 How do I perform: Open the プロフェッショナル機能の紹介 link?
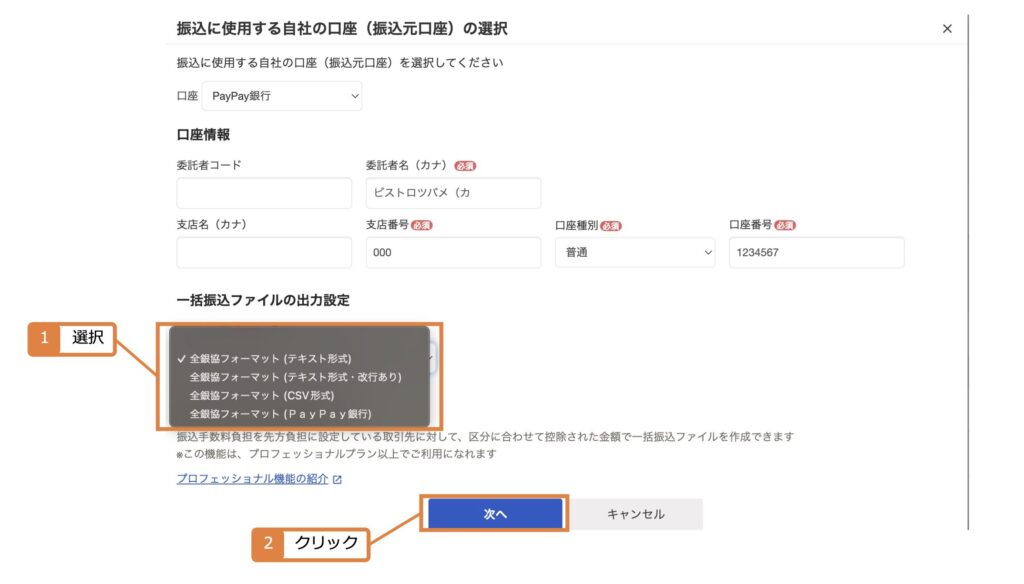pos(252,479)
